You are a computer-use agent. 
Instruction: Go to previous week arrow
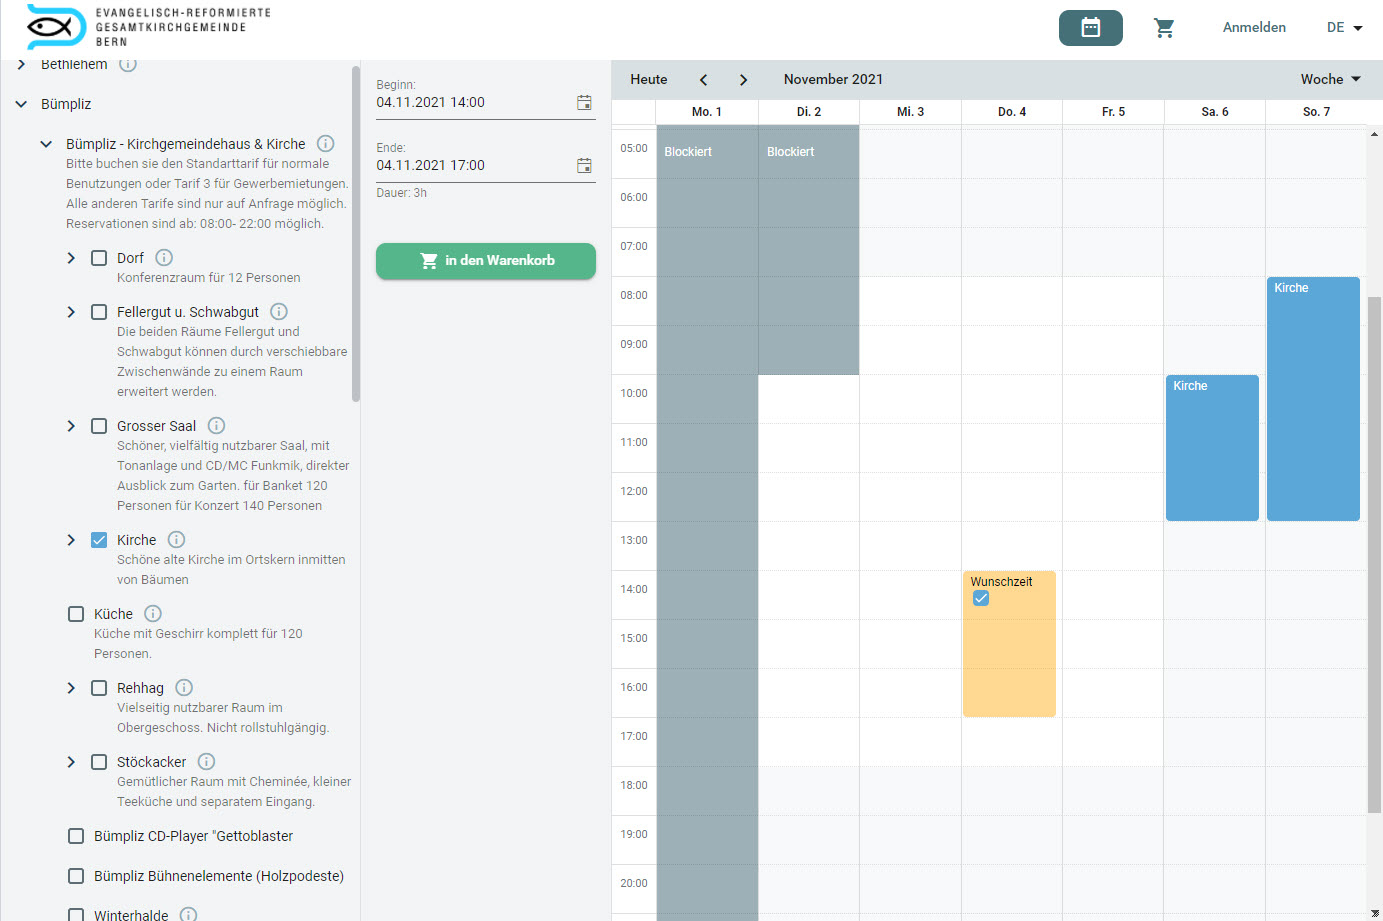[703, 80]
